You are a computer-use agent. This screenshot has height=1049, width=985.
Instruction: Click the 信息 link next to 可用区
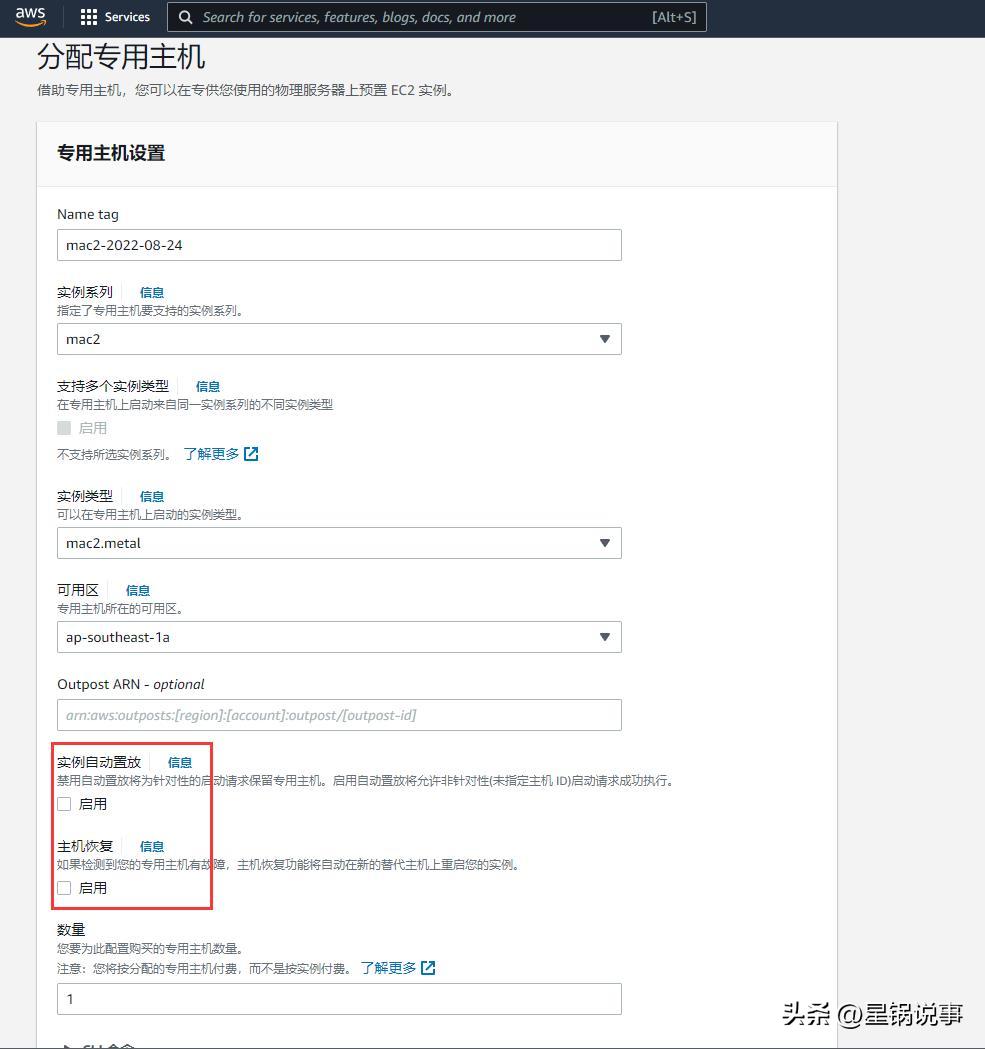[137, 589]
